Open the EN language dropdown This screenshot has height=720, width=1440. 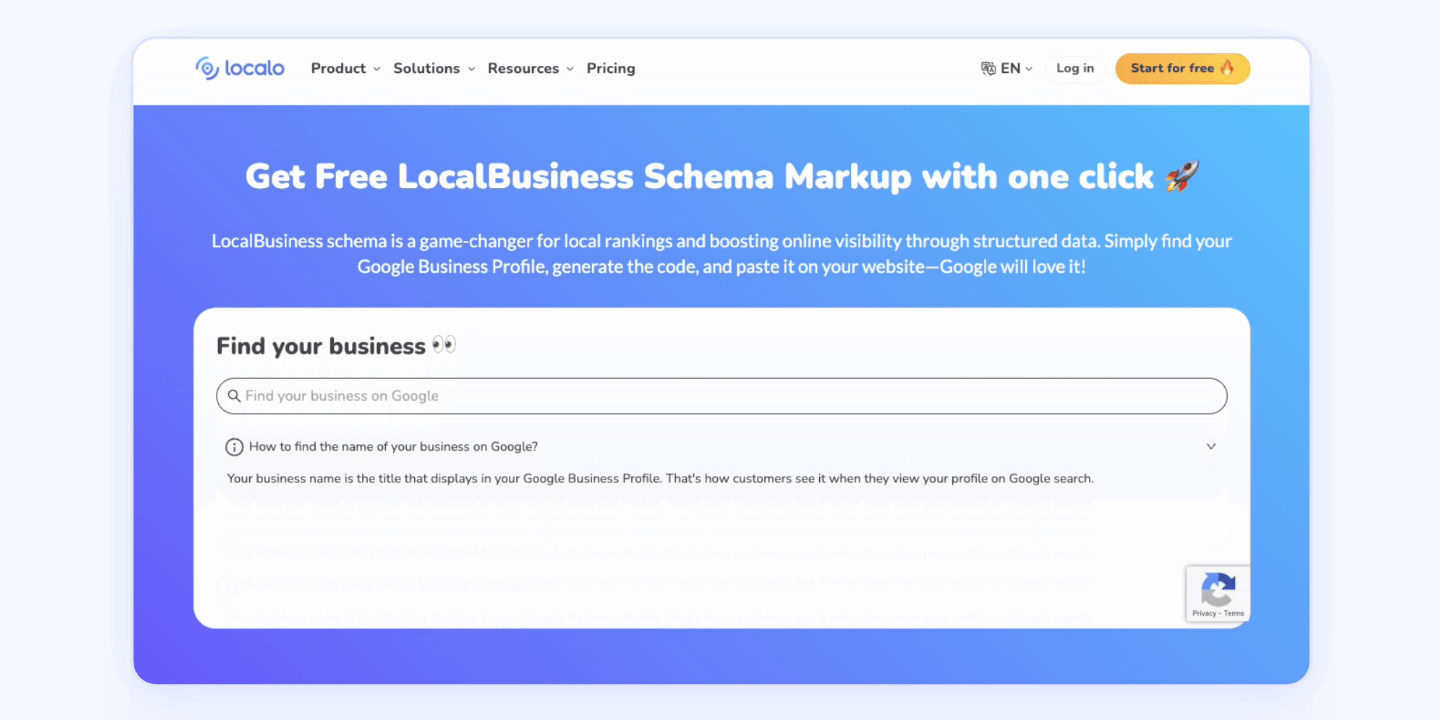pyautogui.click(x=1007, y=68)
